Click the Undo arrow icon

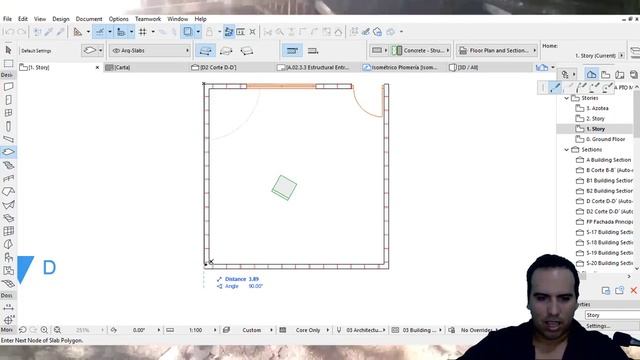point(10,31)
